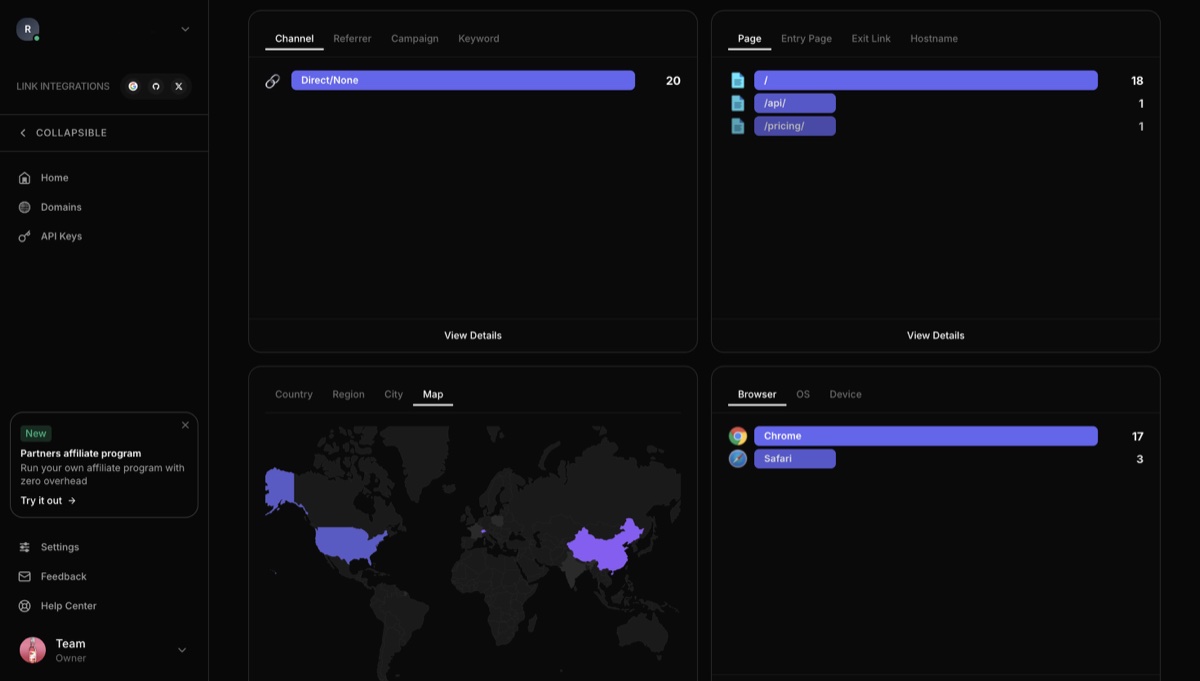Select the OS tab

point(803,394)
